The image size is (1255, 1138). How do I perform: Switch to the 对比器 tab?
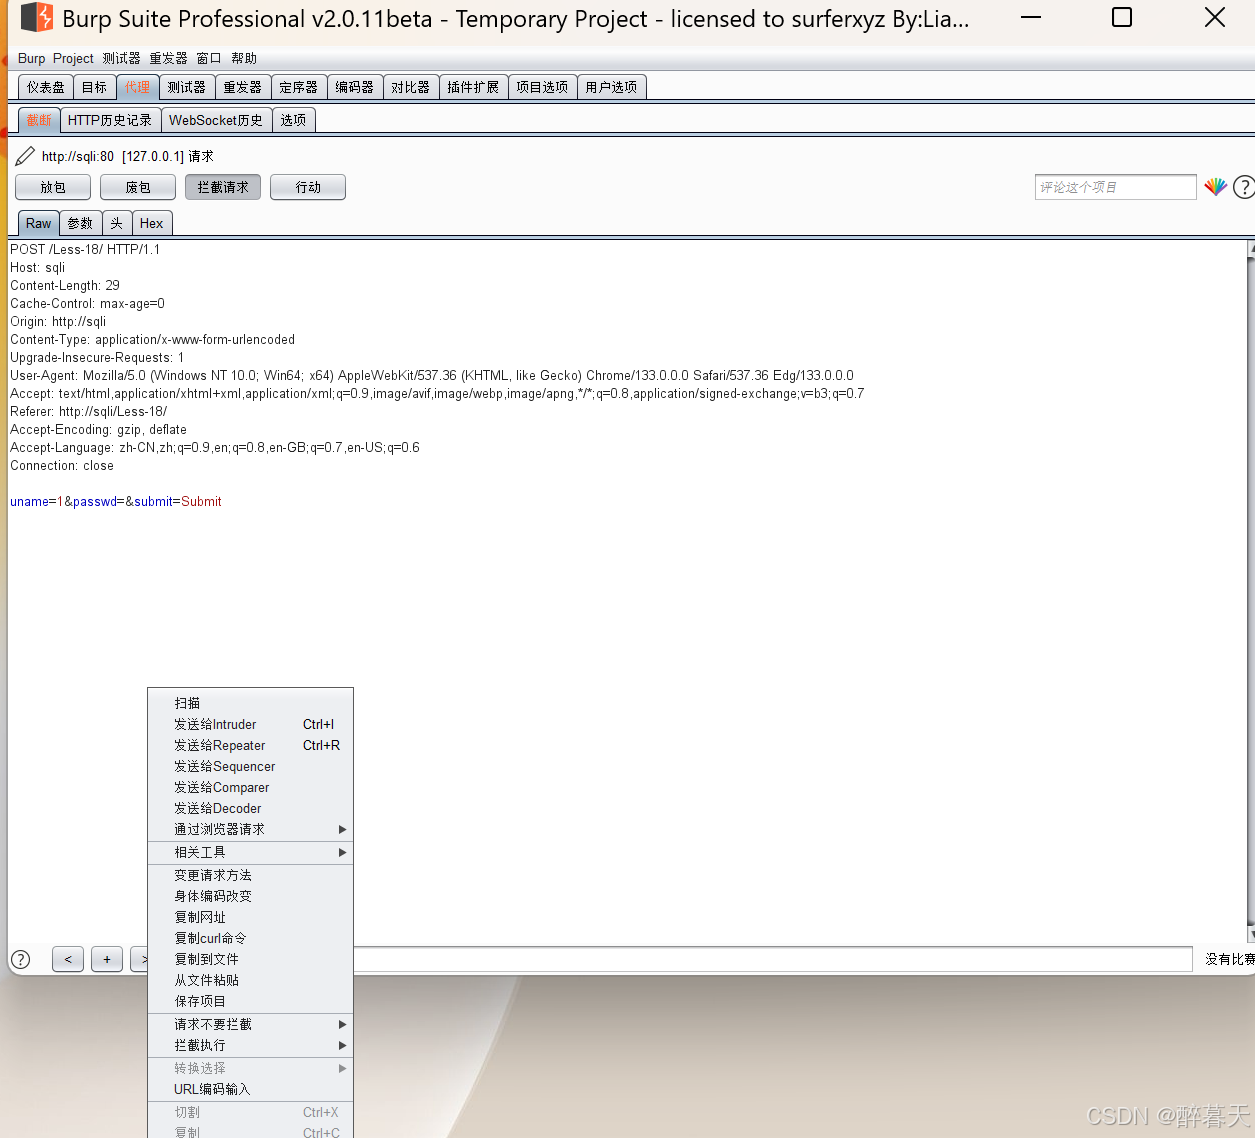coord(411,87)
